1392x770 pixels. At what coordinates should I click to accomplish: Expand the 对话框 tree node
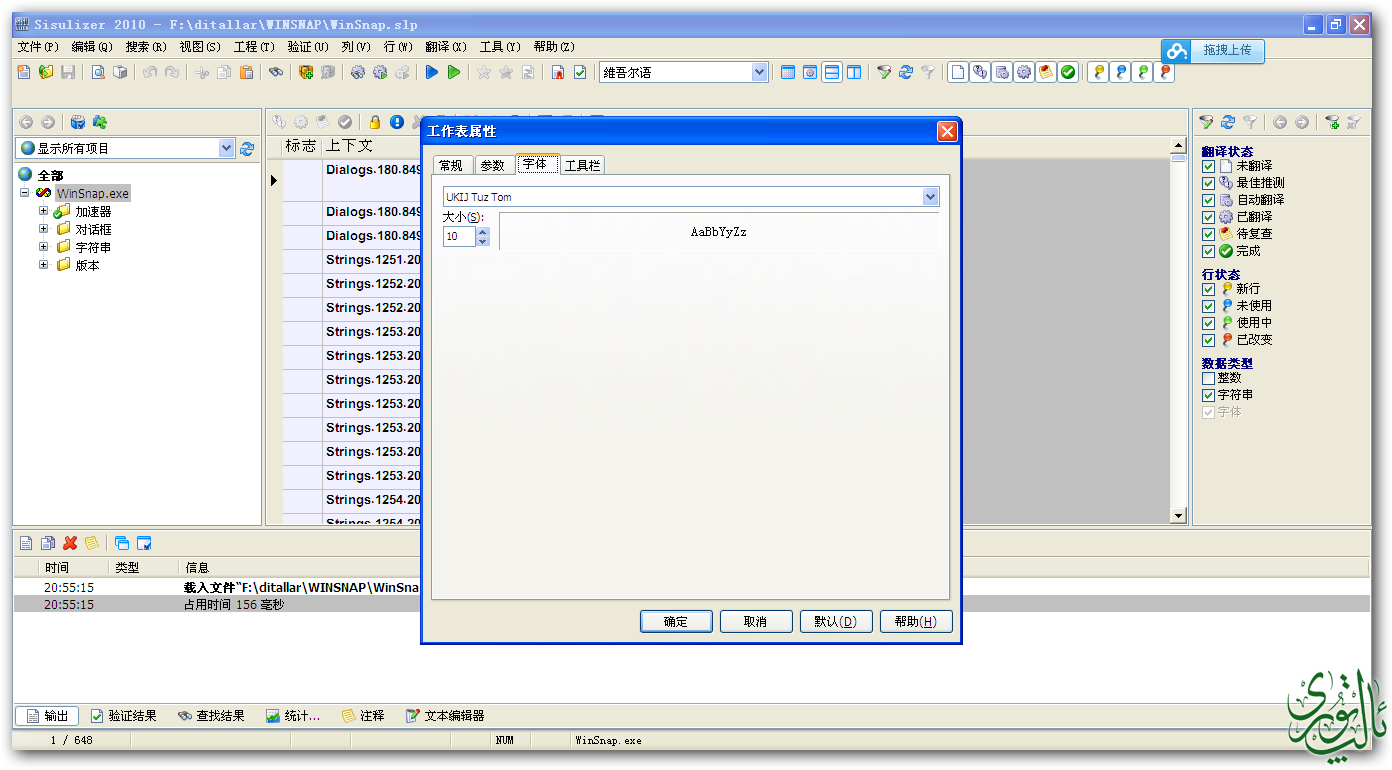point(44,229)
